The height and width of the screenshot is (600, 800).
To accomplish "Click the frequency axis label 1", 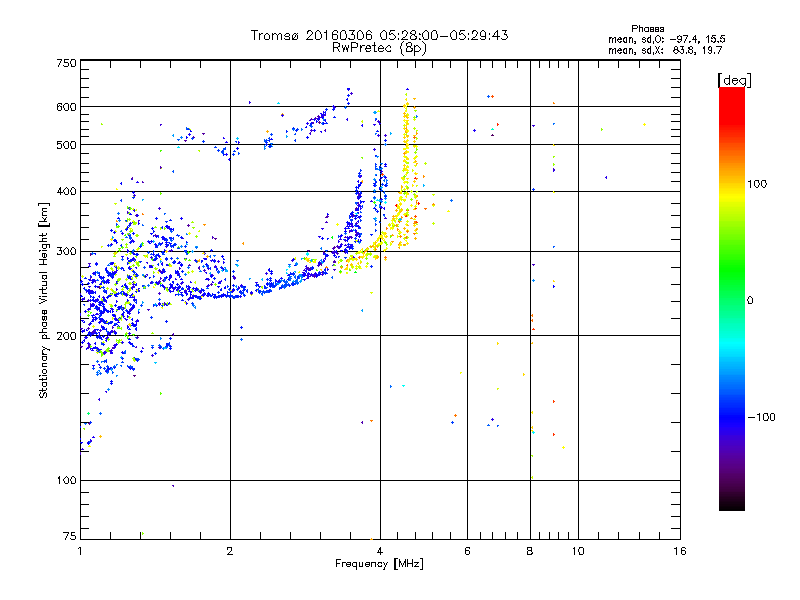I will coord(80,551).
